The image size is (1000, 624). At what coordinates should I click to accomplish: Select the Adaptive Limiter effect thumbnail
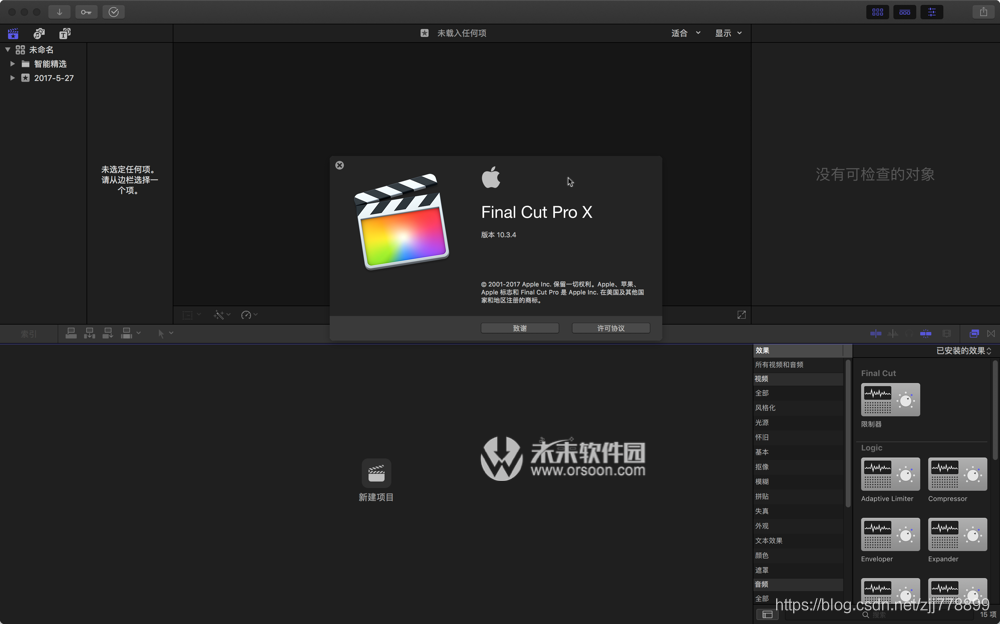coord(890,474)
